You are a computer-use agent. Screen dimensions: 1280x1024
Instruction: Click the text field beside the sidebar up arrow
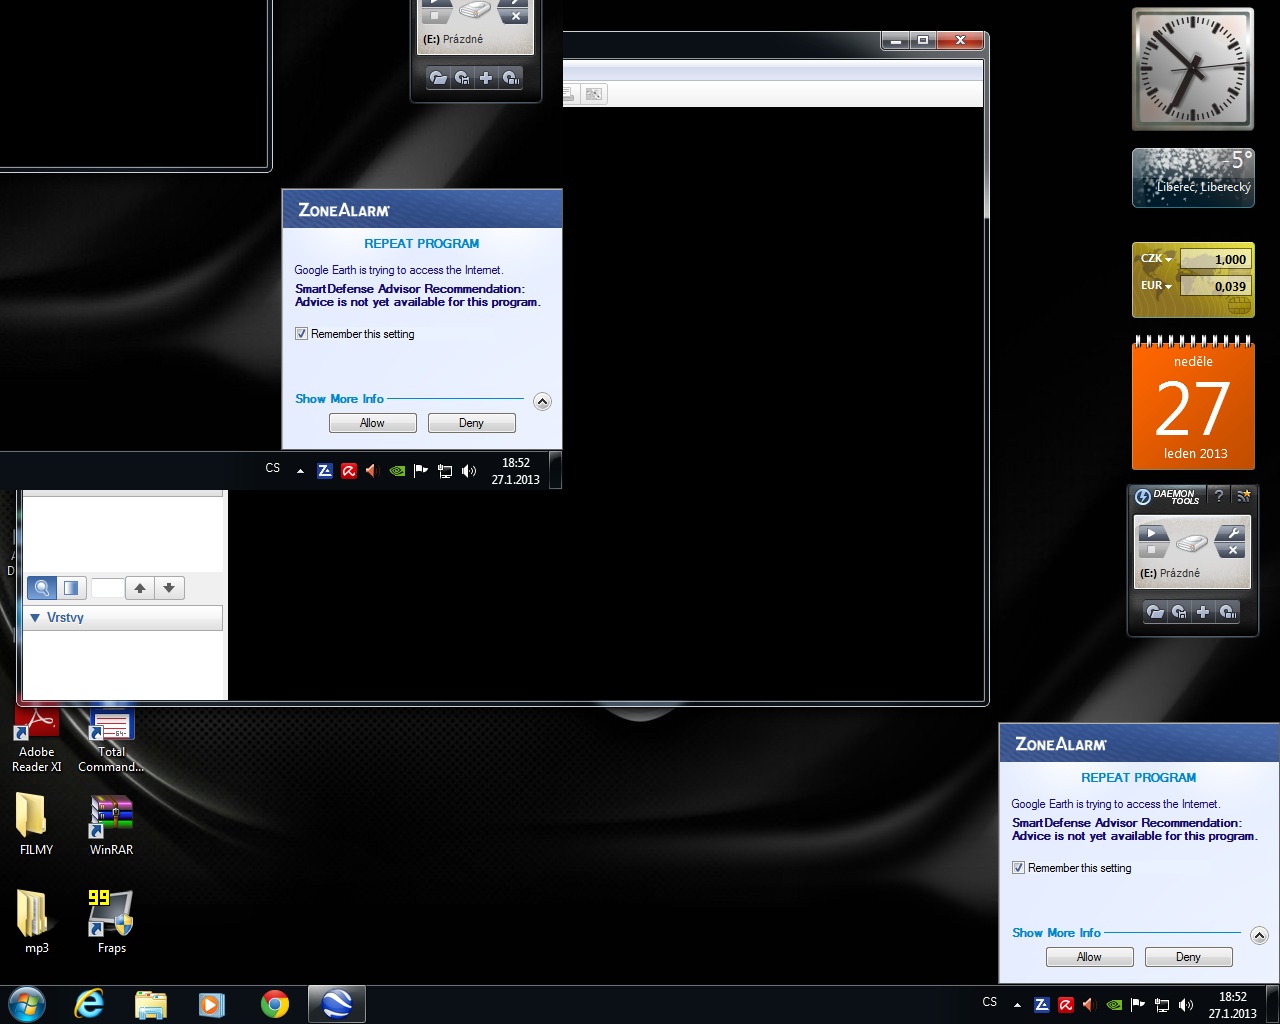click(107, 588)
